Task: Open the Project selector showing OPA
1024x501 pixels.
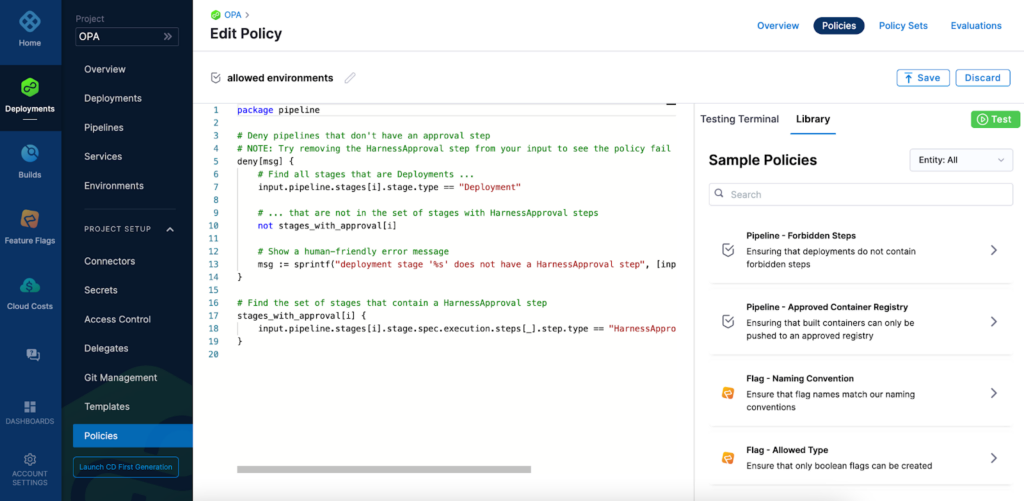Action: (x=127, y=37)
